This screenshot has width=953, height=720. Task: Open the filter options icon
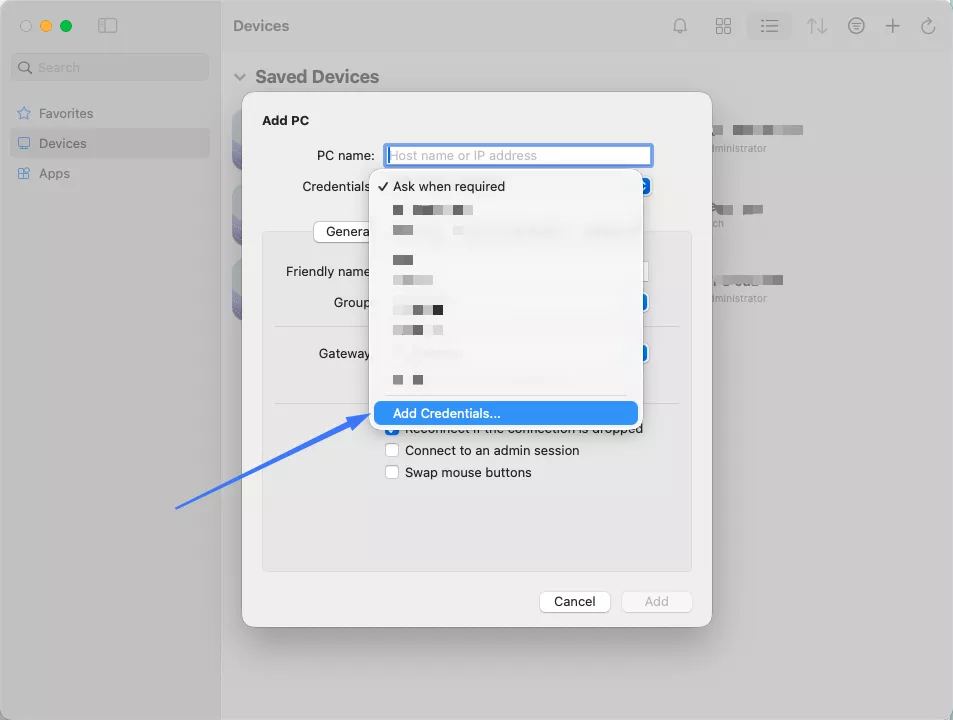856,26
